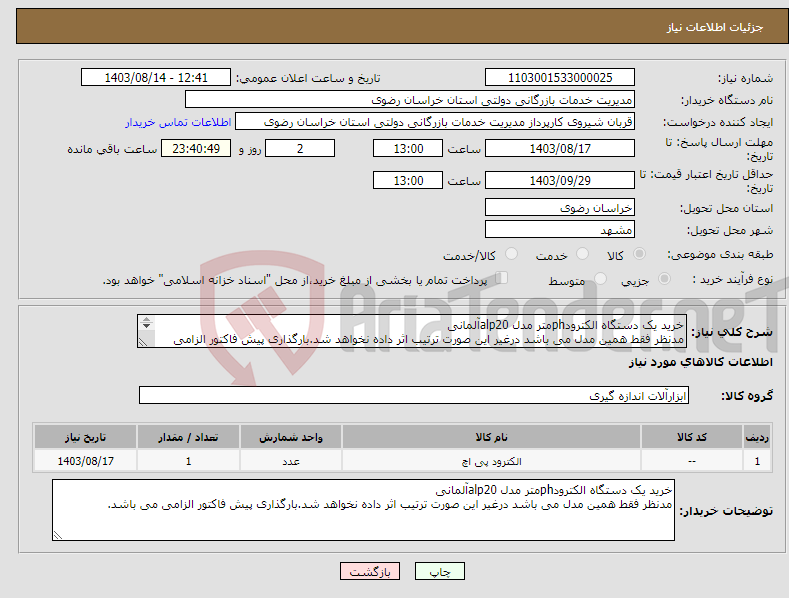Click the price validity 13:00 time field
Viewport: 789px width, 598px height.
[408, 180]
